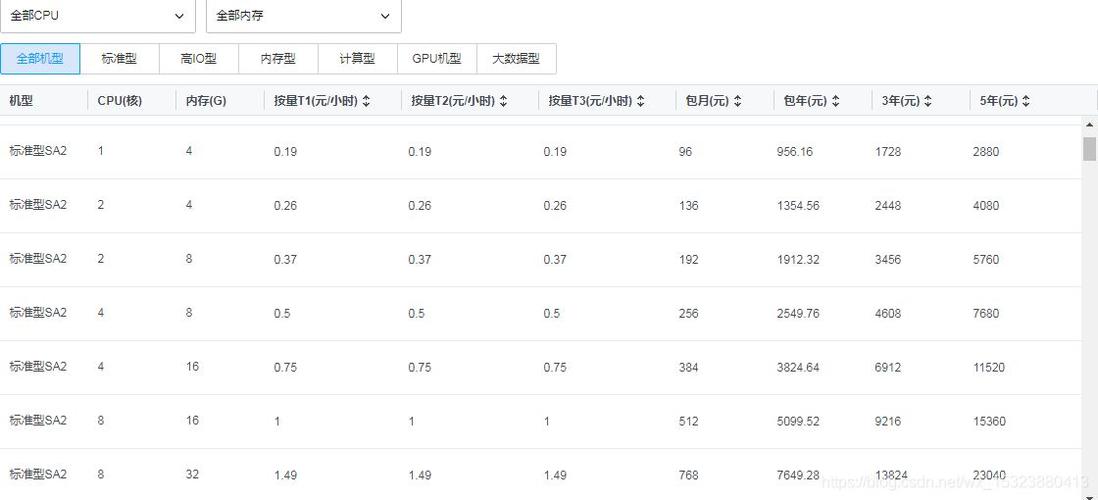Screen dimensions: 1098x500
Task: Click the 3年 value 6912
Action: click(888, 368)
